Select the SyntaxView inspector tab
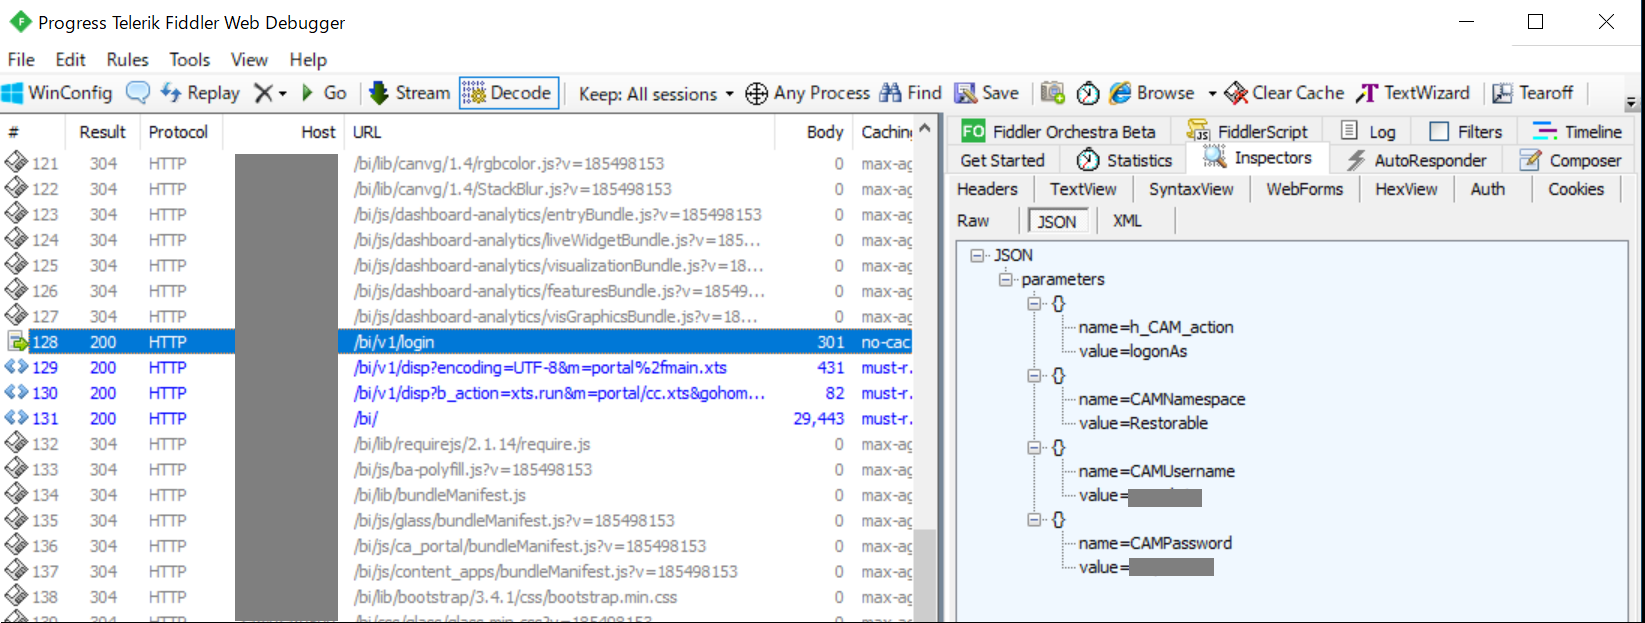The height and width of the screenshot is (623, 1645). tap(1191, 189)
